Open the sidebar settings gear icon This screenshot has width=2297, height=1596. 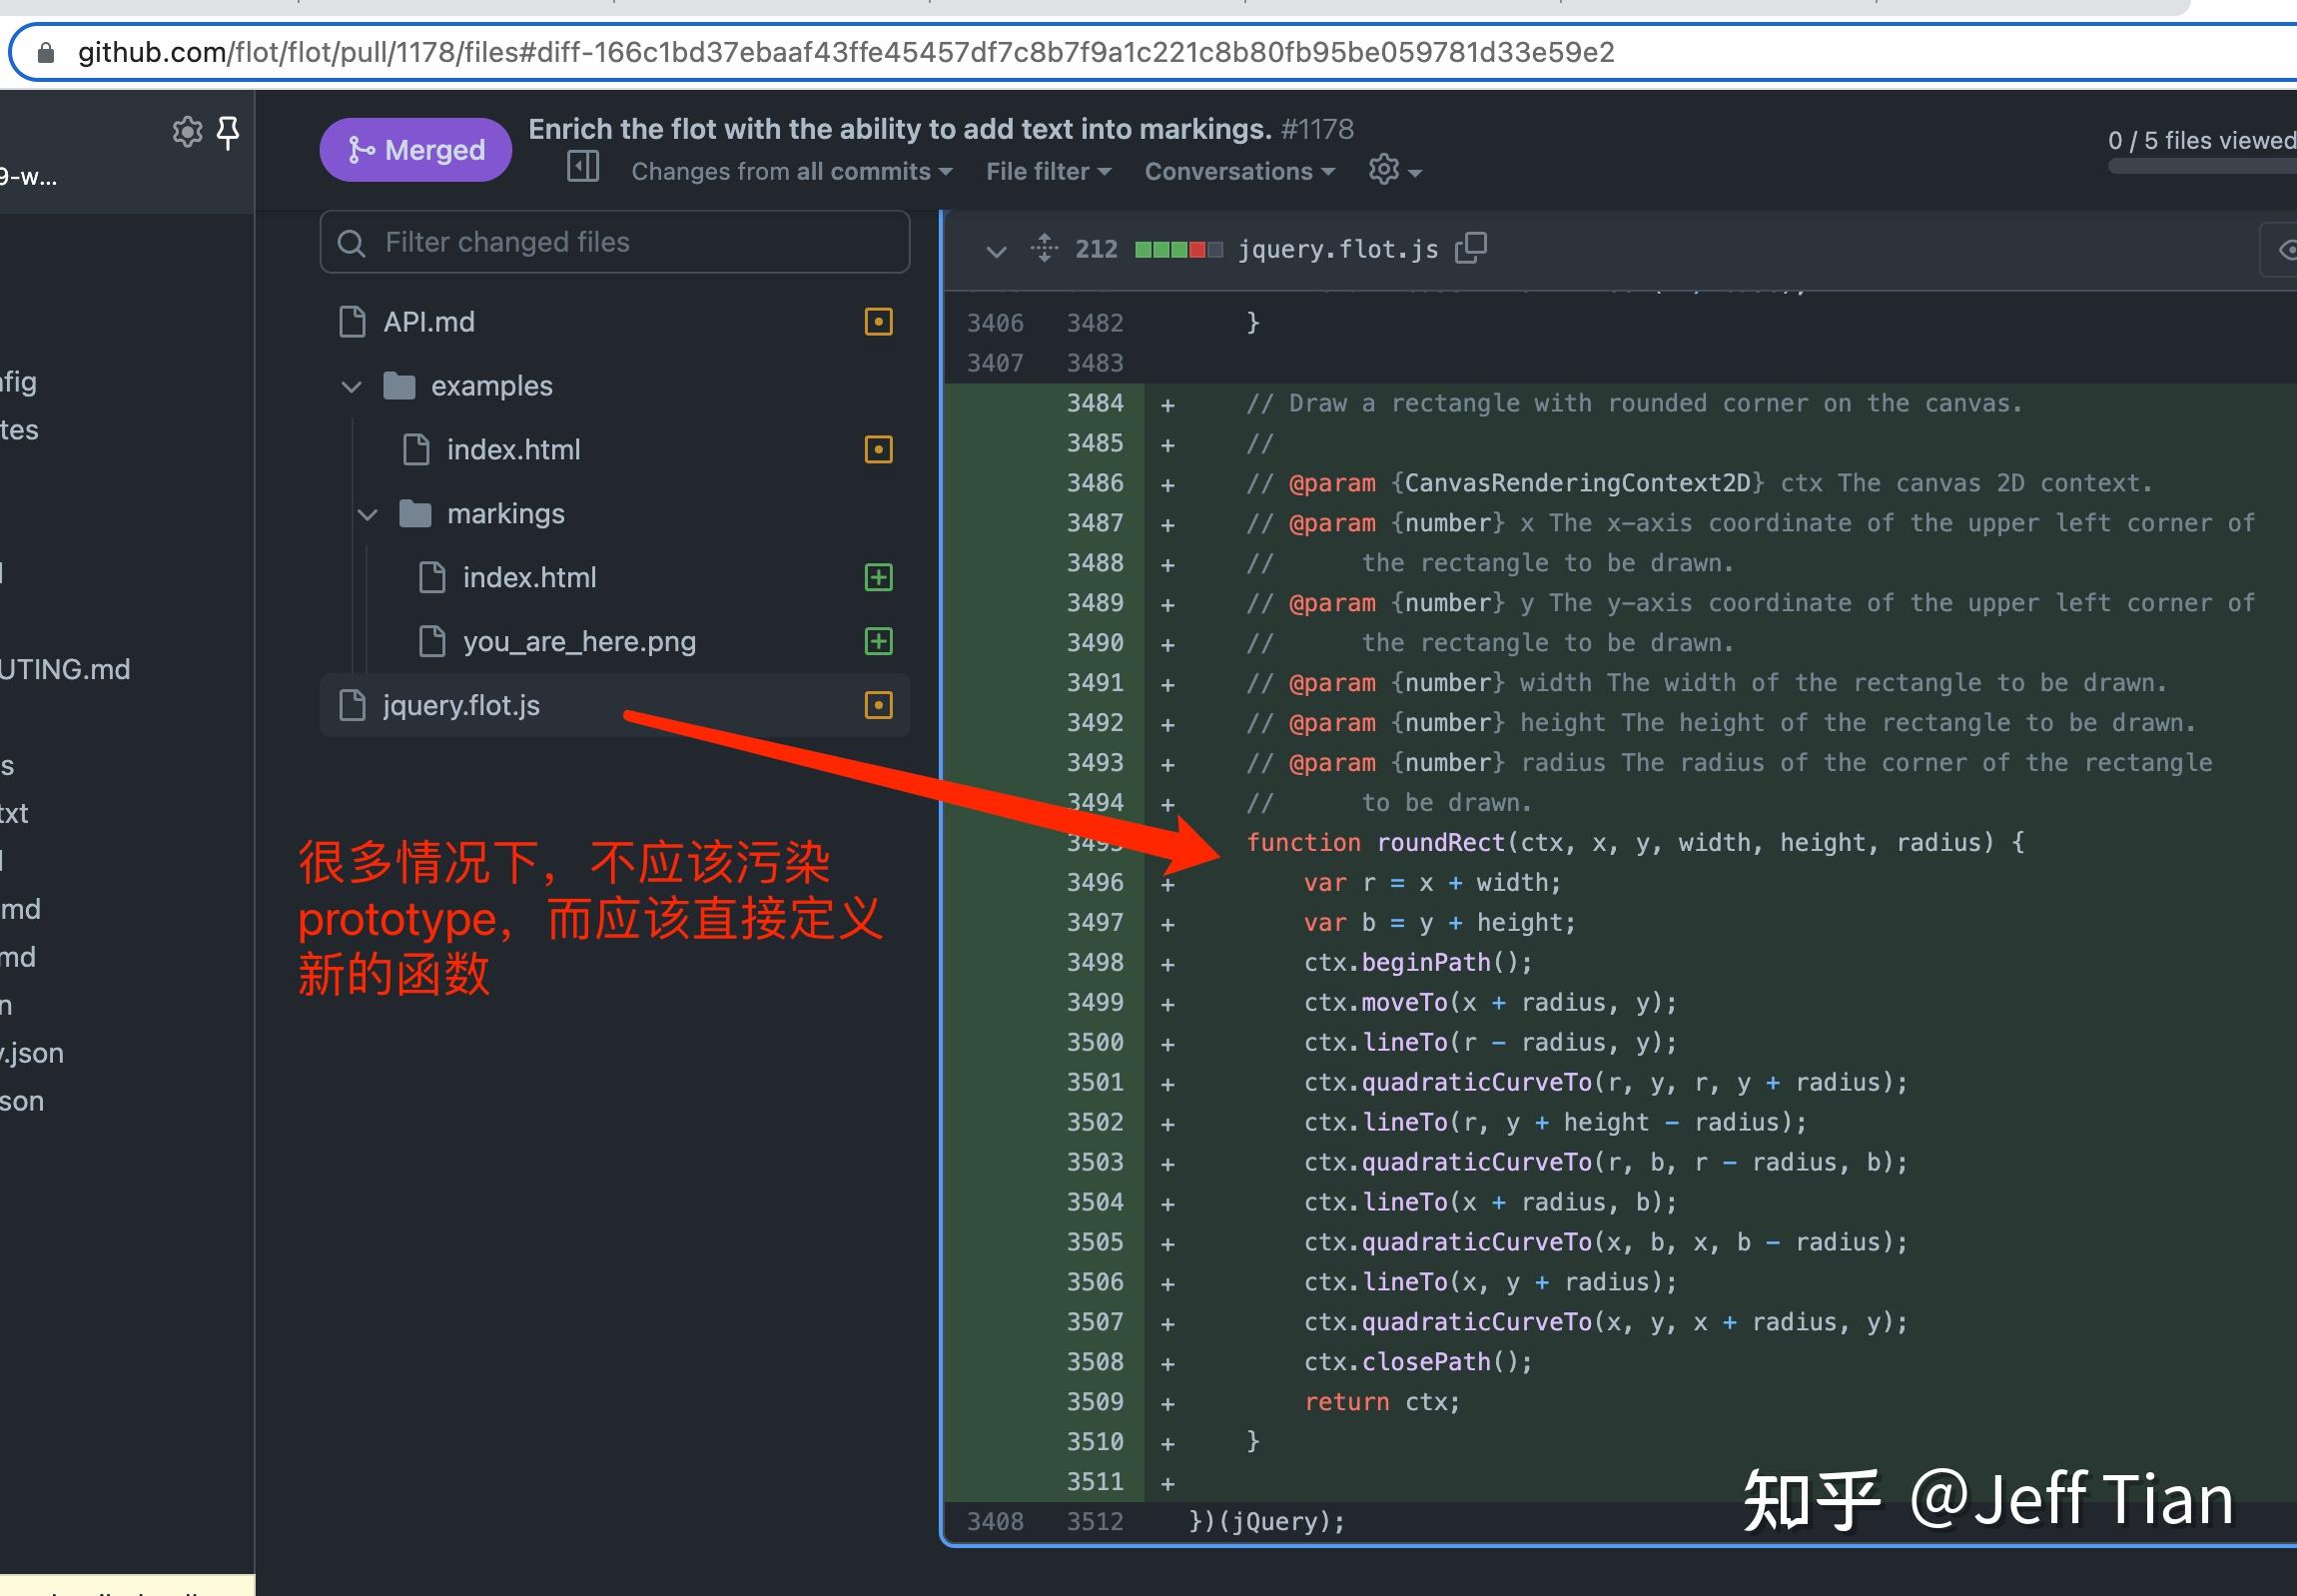(x=187, y=132)
